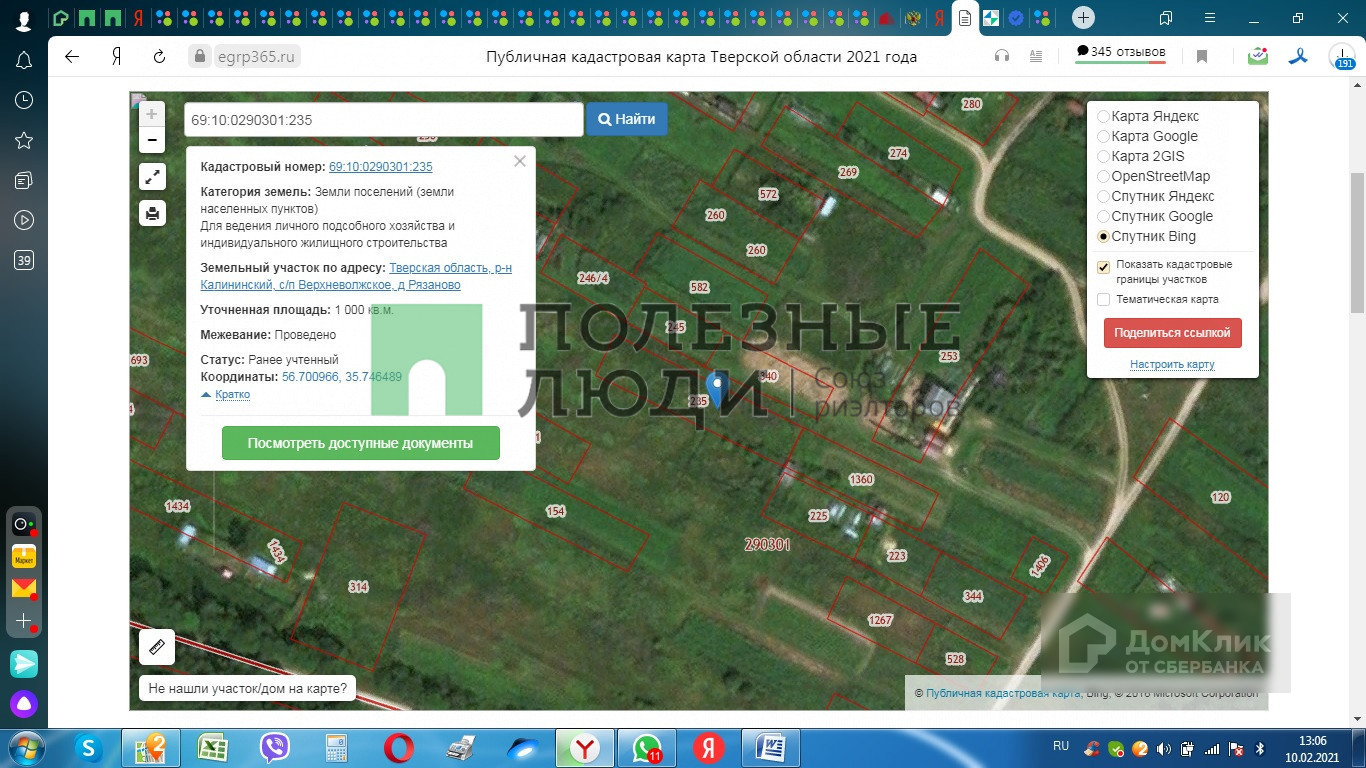Open browsing history from the sidebar

(24, 100)
